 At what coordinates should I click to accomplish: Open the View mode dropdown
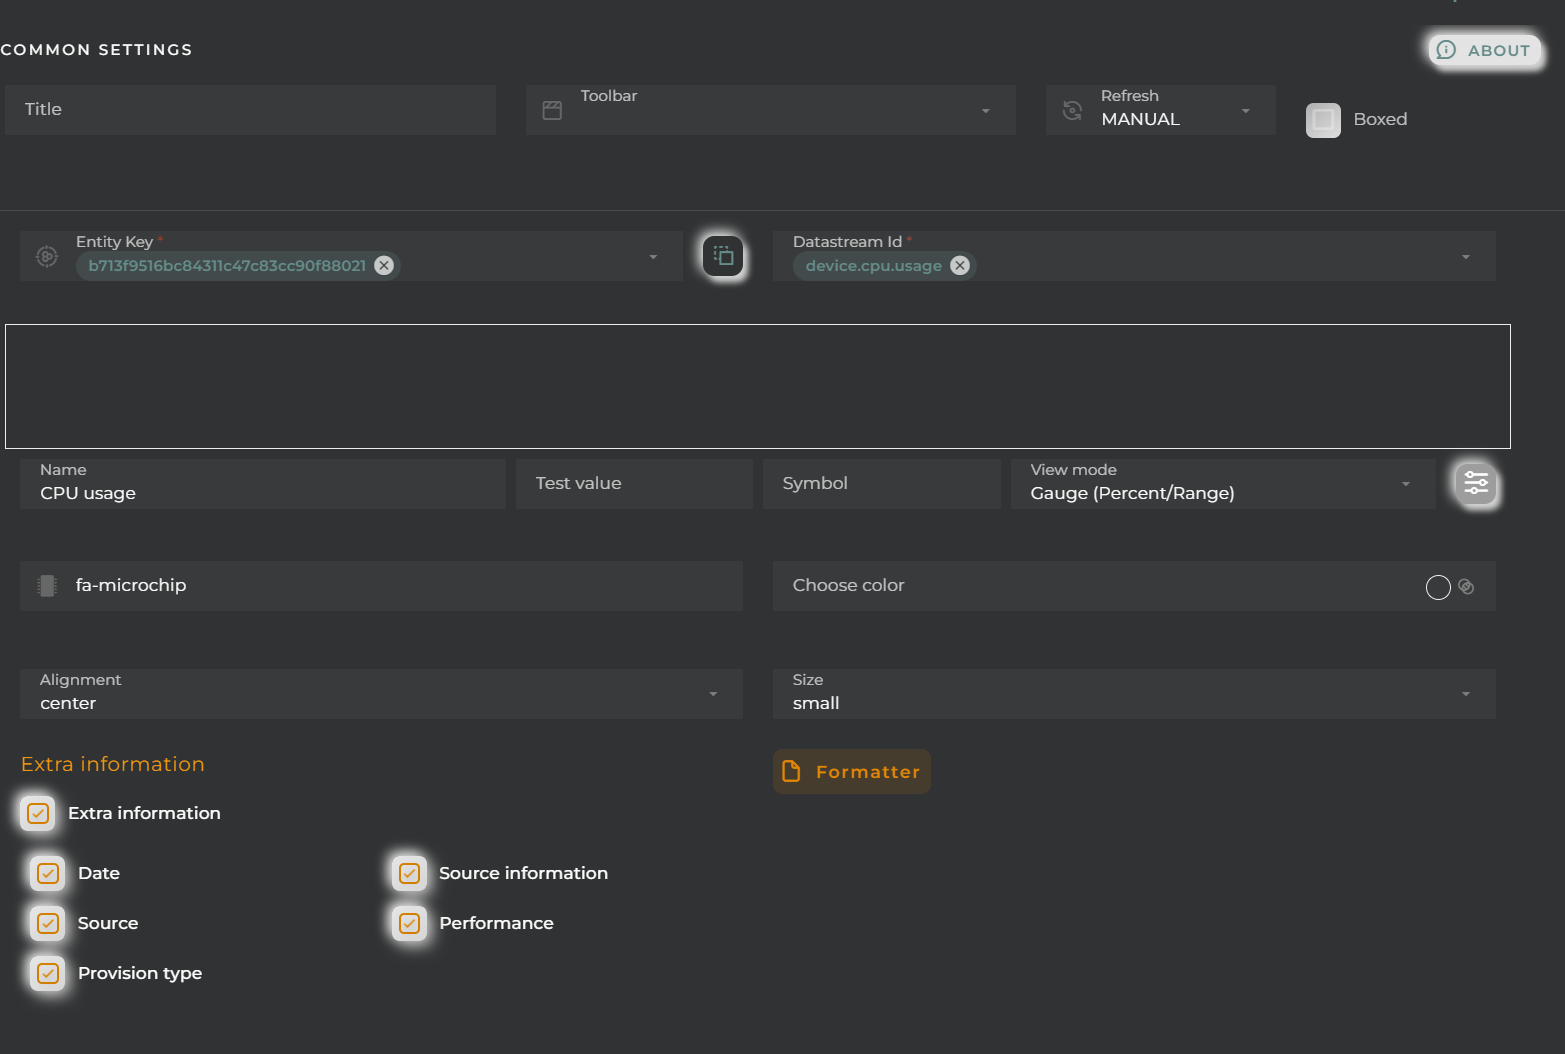(1223, 484)
